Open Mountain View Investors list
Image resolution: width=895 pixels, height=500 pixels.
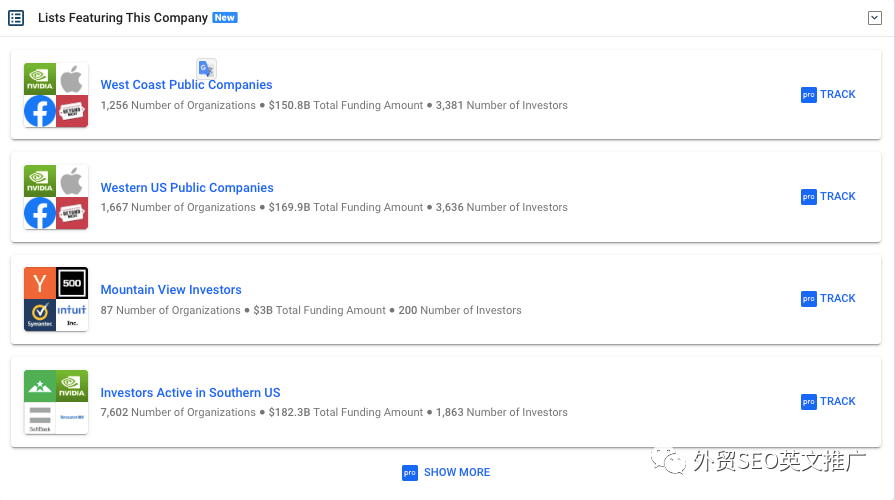pos(171,290)
